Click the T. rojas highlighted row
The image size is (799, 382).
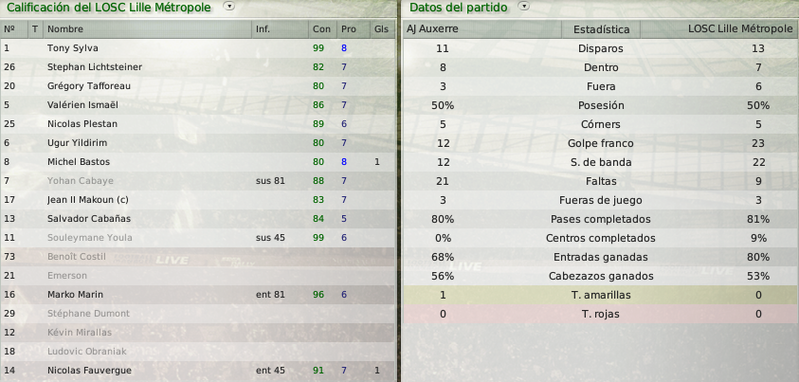pos(601,314)
